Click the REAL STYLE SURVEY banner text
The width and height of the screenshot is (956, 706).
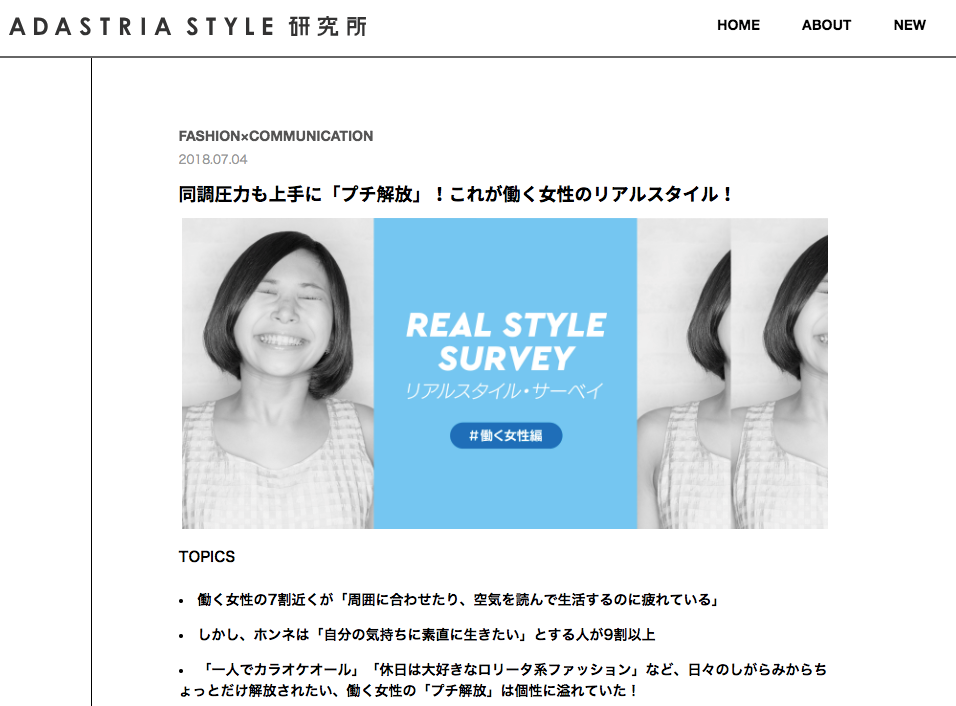click(505, 341)
